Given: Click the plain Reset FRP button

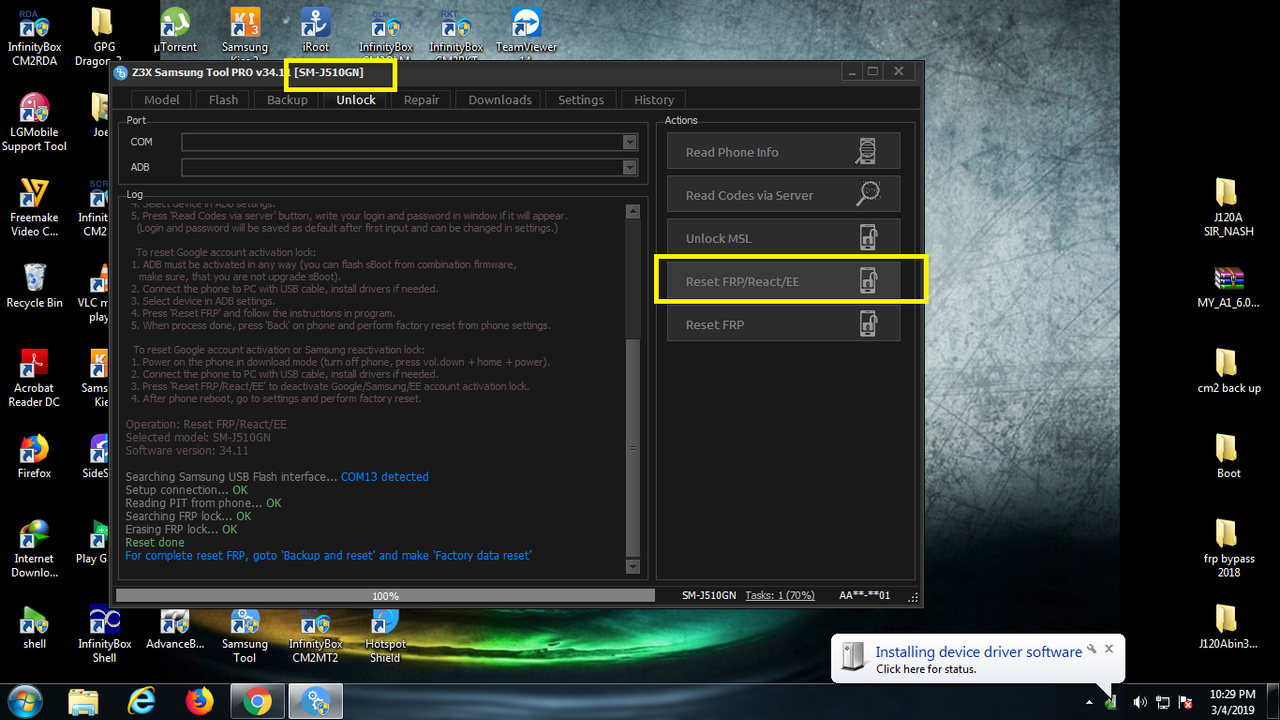Looking at the screenshot, I should coord(784,324).
